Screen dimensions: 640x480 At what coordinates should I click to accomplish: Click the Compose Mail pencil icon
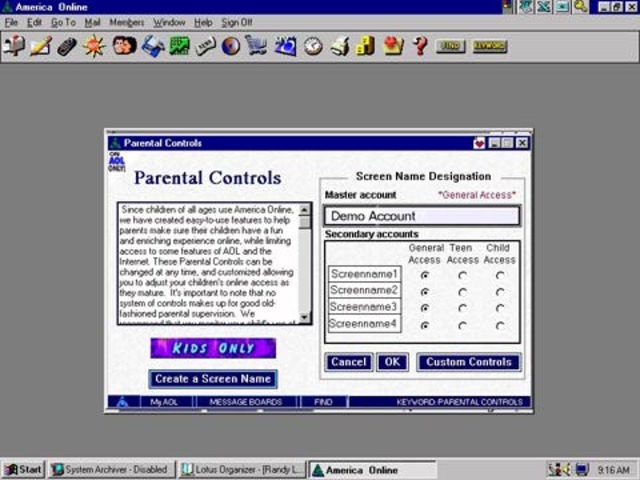coord(41,46)
